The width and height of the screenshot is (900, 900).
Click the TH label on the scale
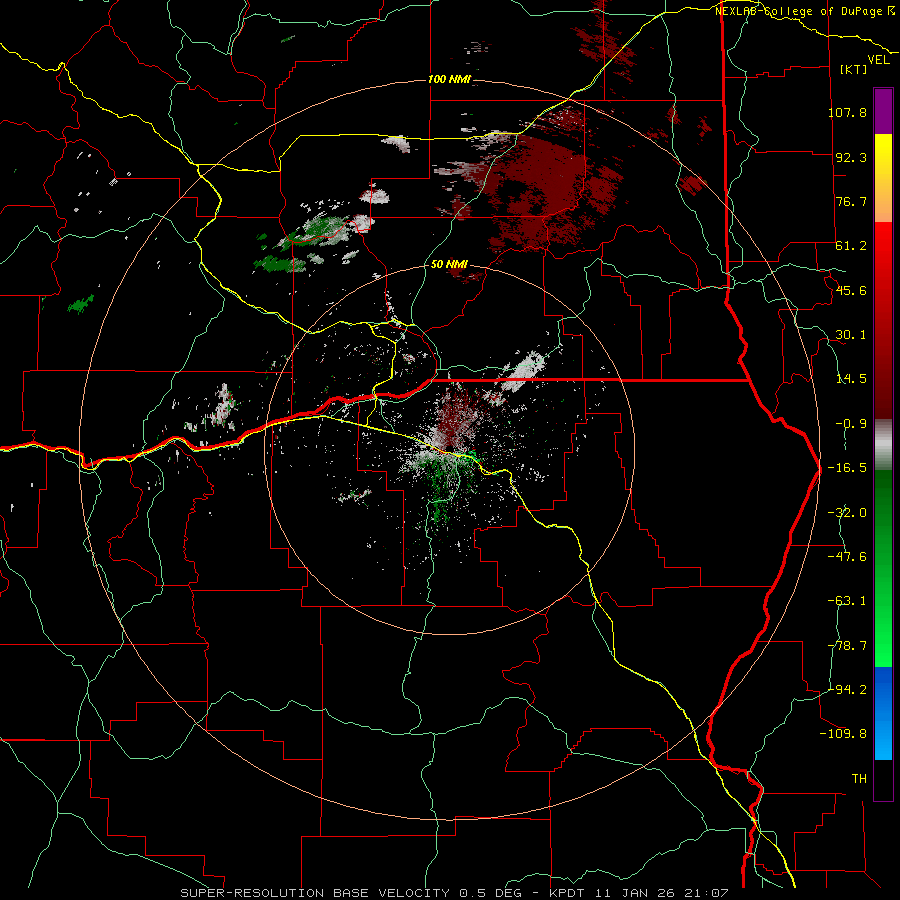tap(859, 778)
